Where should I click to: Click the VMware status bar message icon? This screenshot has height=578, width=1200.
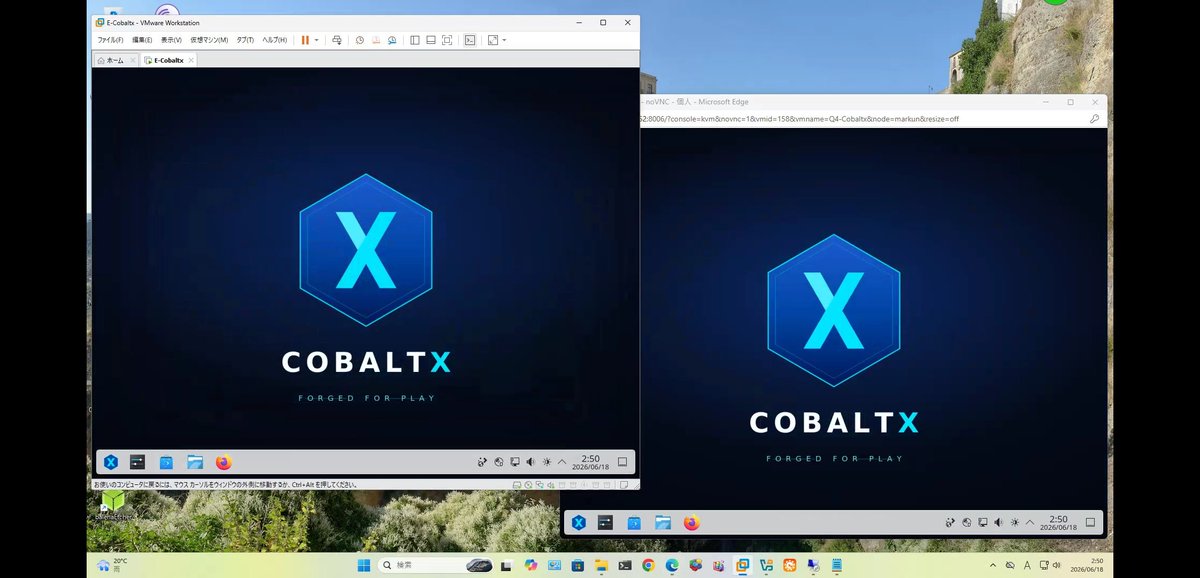point(622,485)
